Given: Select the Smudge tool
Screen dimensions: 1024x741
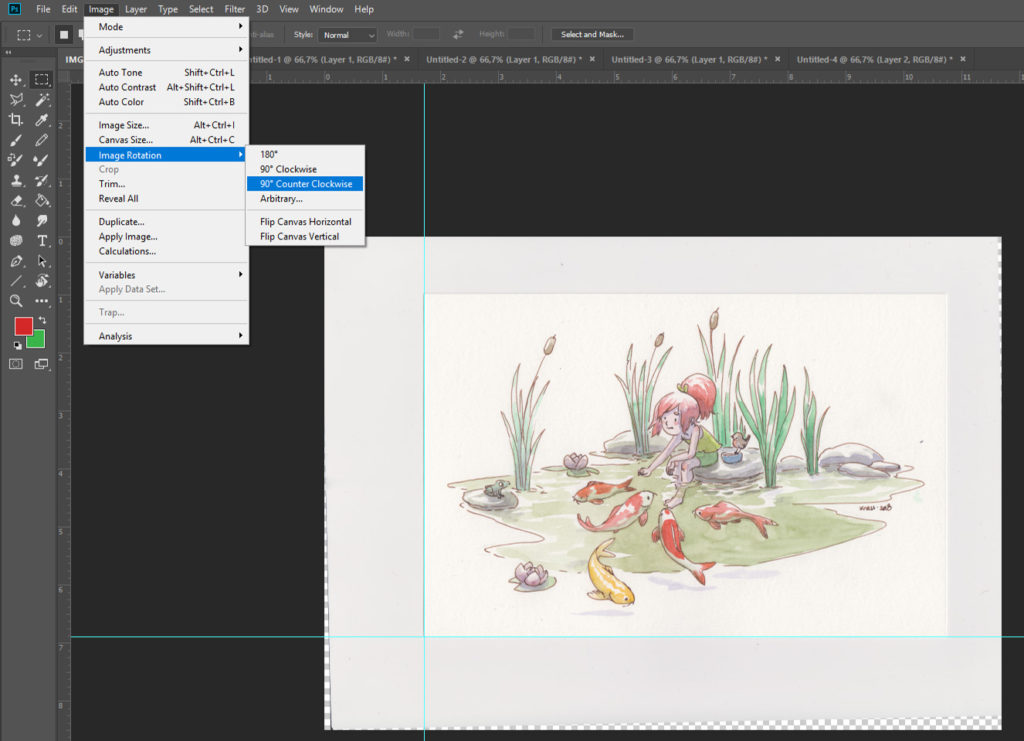Looking at the screenshot, I should [x=42, y=221].
